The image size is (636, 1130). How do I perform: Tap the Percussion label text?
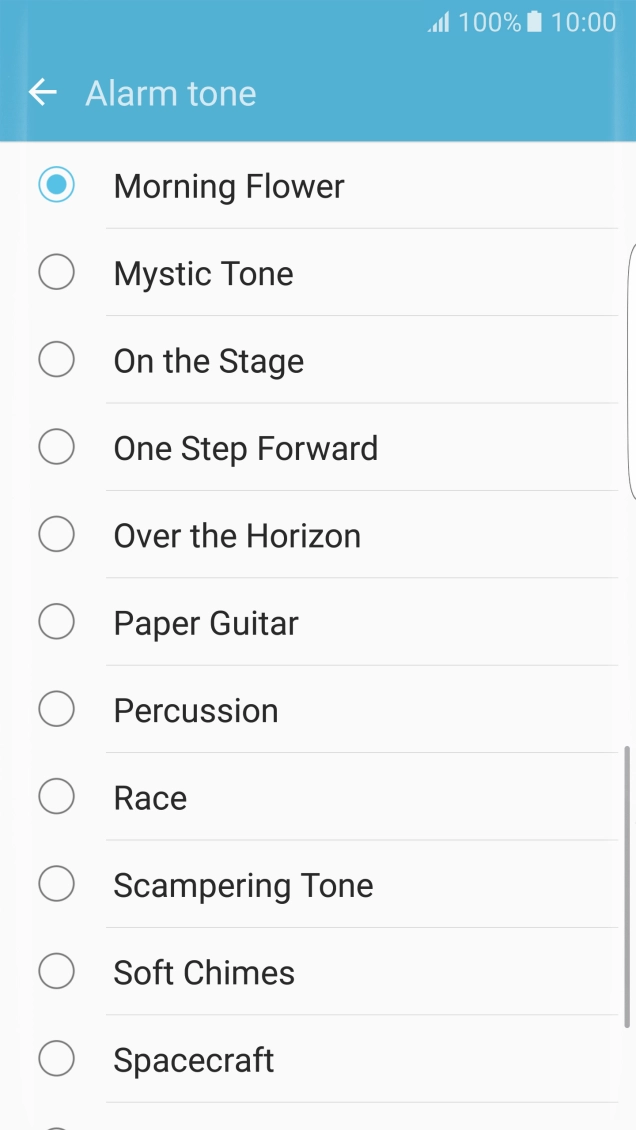coord(196,709)
